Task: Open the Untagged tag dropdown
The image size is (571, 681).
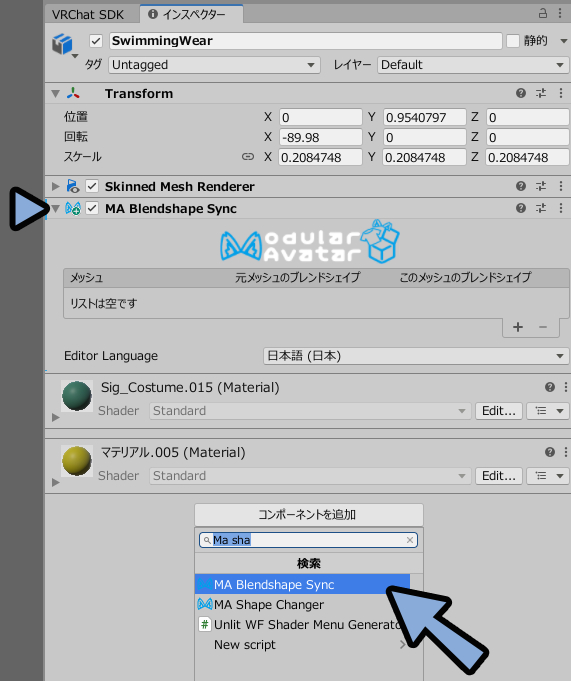Action: pos(214,65)
